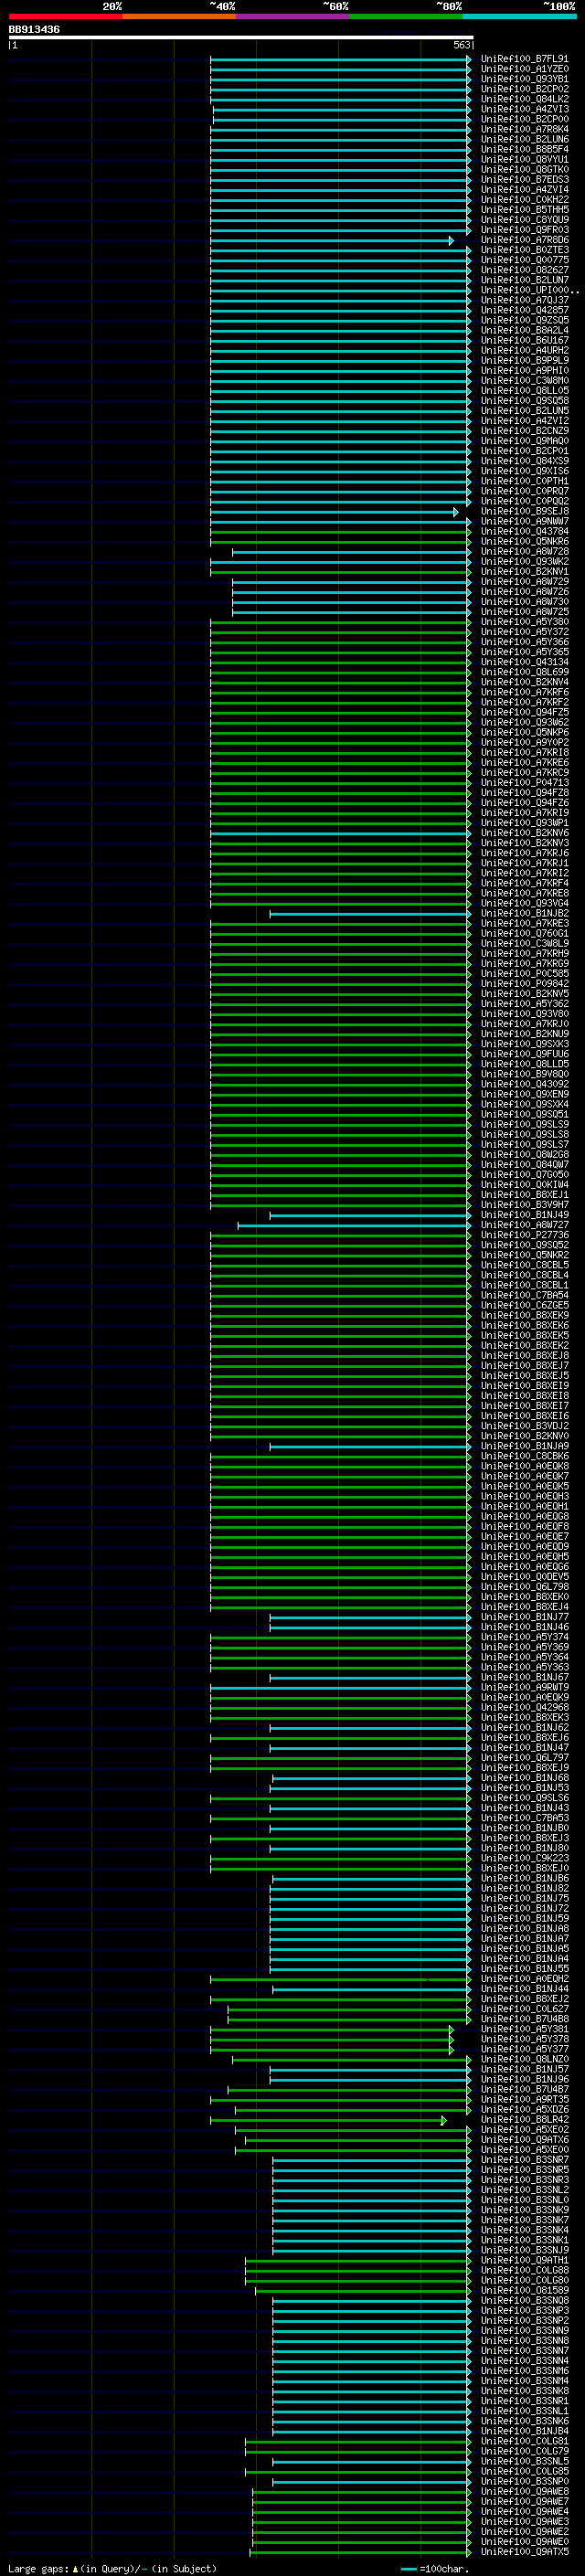Click hit label UniRef100_O81589

525,2290
